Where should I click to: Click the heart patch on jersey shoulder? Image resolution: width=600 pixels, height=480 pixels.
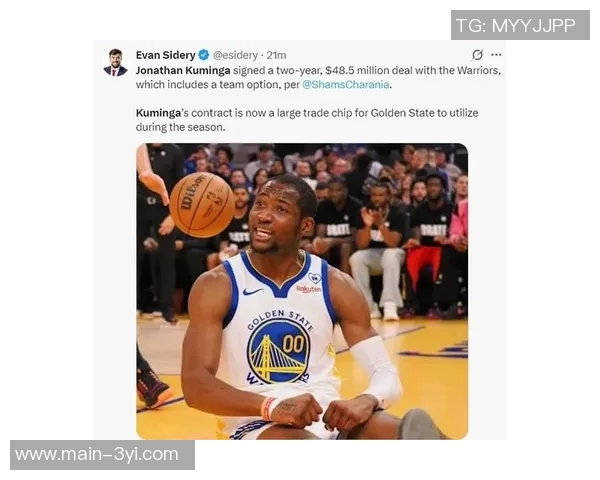click(314, 278)
